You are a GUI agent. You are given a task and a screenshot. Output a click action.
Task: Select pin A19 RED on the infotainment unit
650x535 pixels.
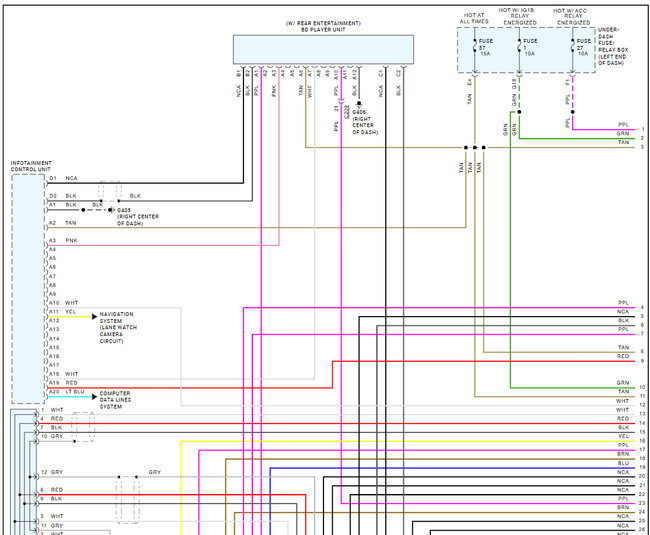[x=63, y=383]
